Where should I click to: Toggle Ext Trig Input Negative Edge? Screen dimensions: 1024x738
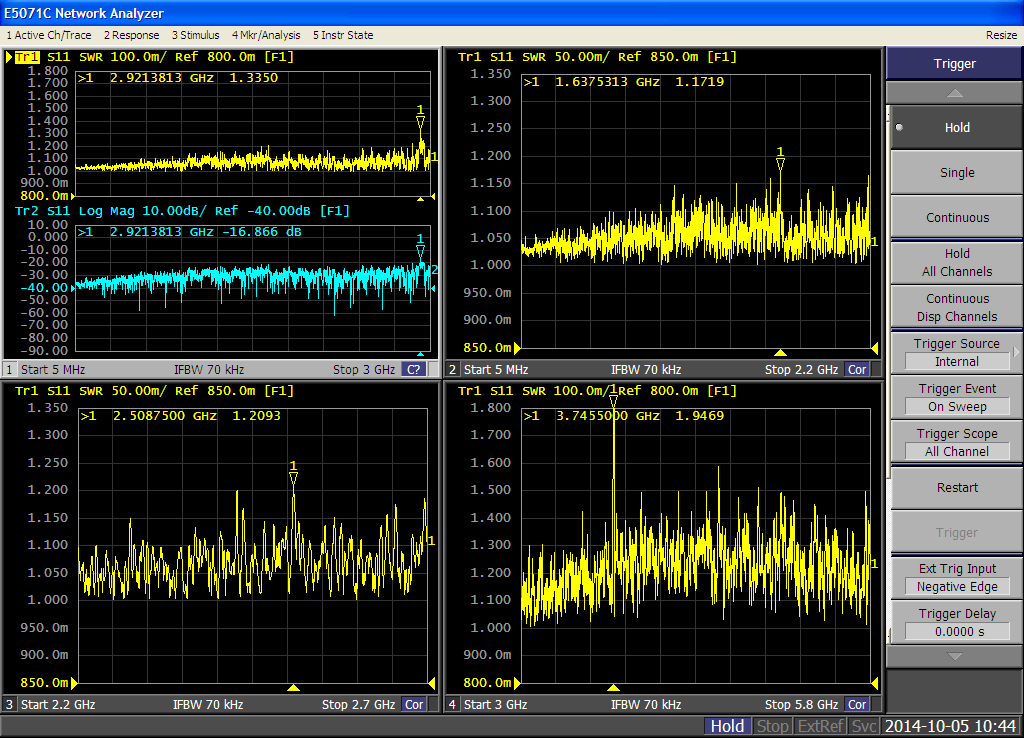click(956, 578)
